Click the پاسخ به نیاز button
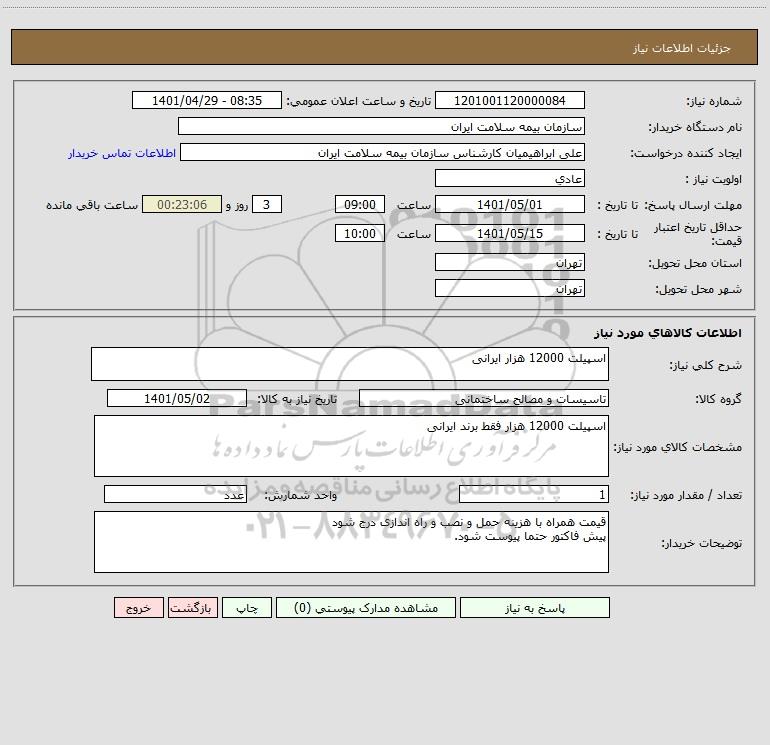770x745 pixels. coord(534,607)
